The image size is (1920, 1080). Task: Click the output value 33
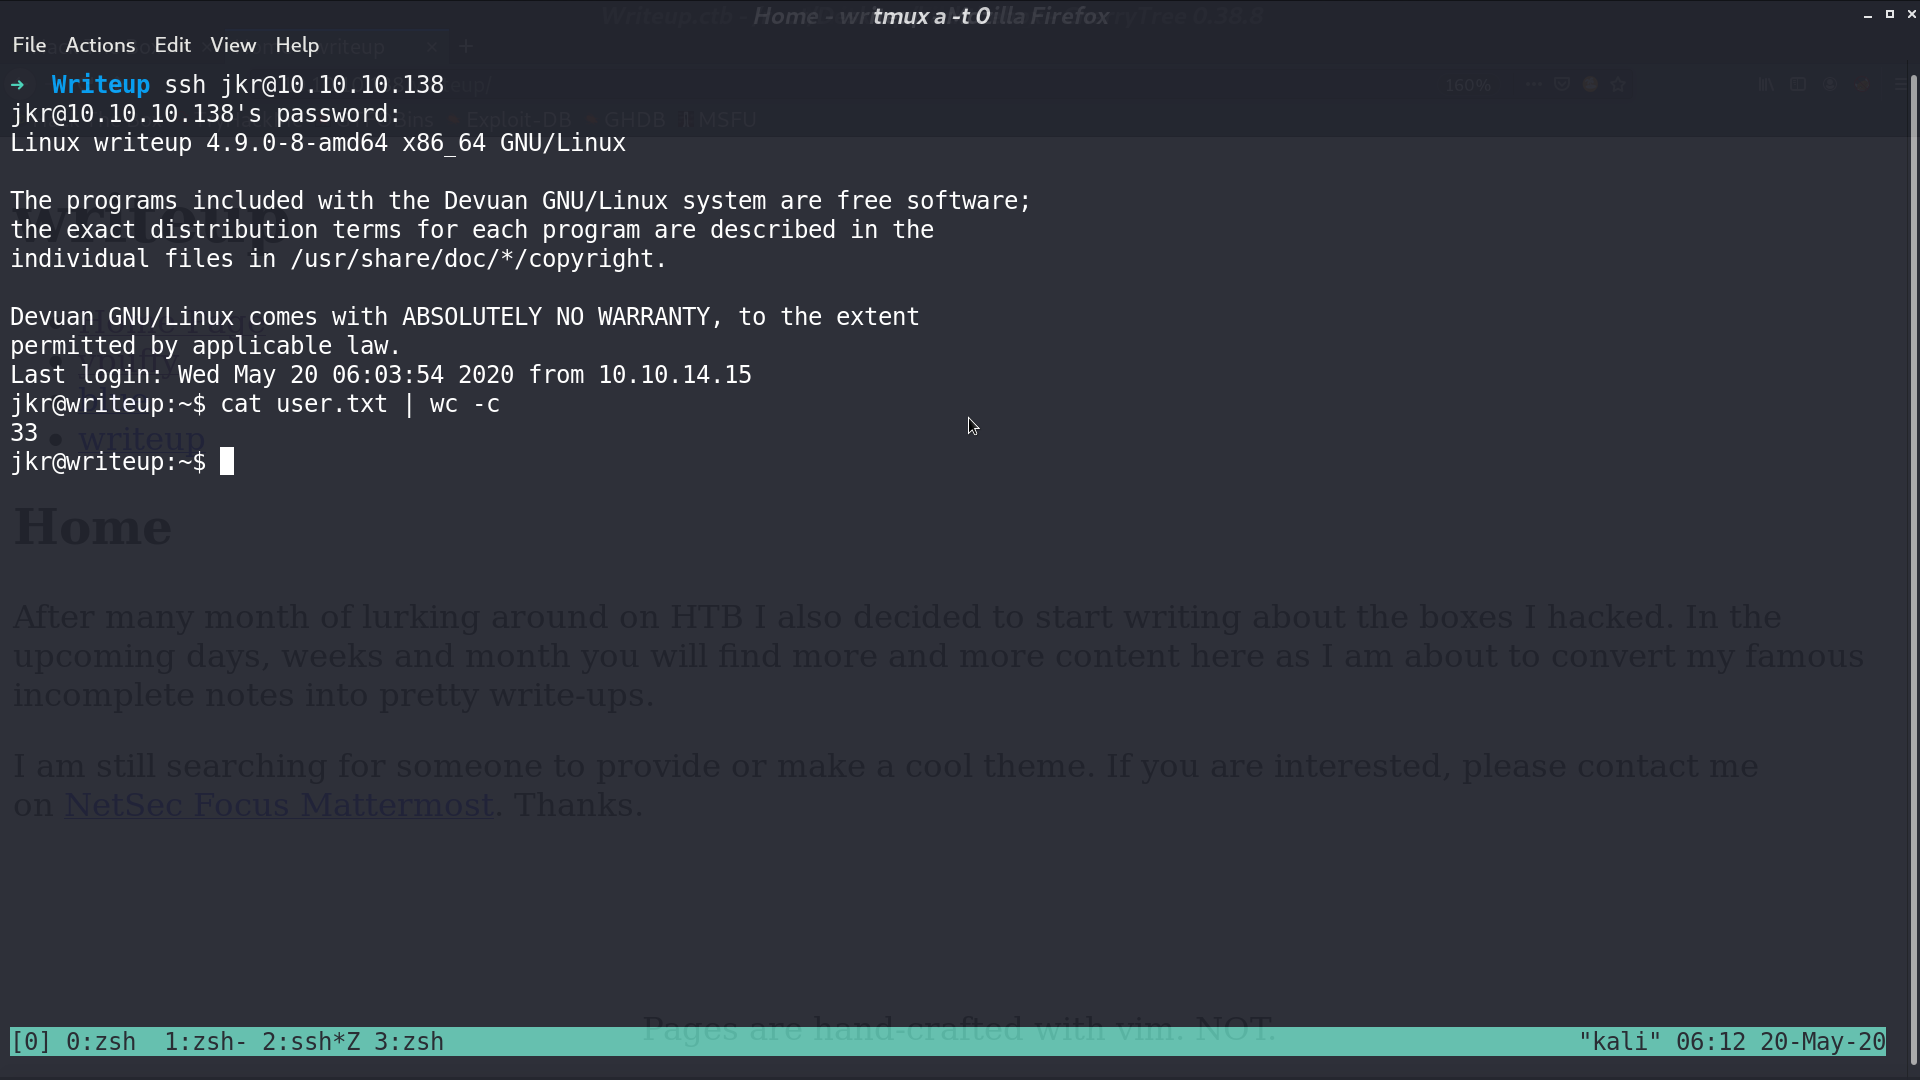click(x=24, y=433)
